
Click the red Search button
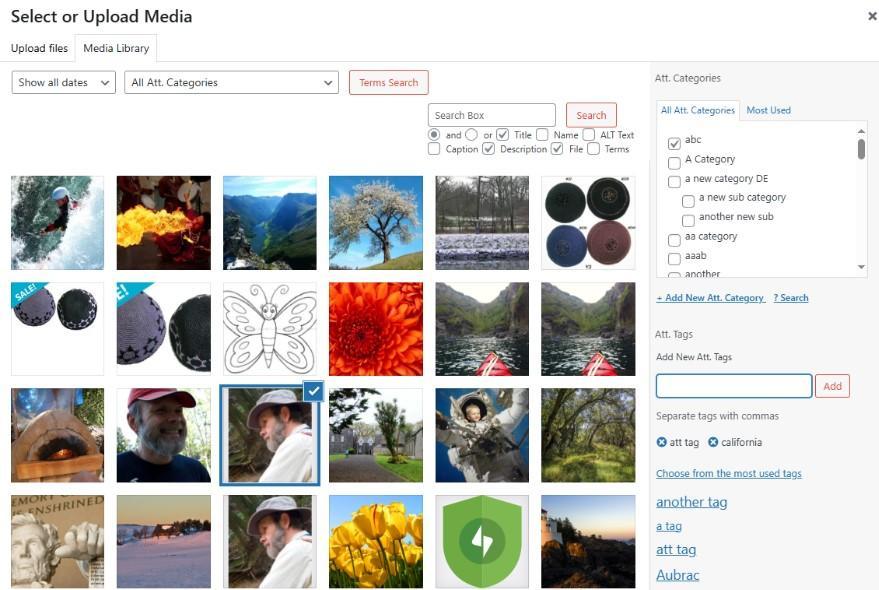coord(590,114)
